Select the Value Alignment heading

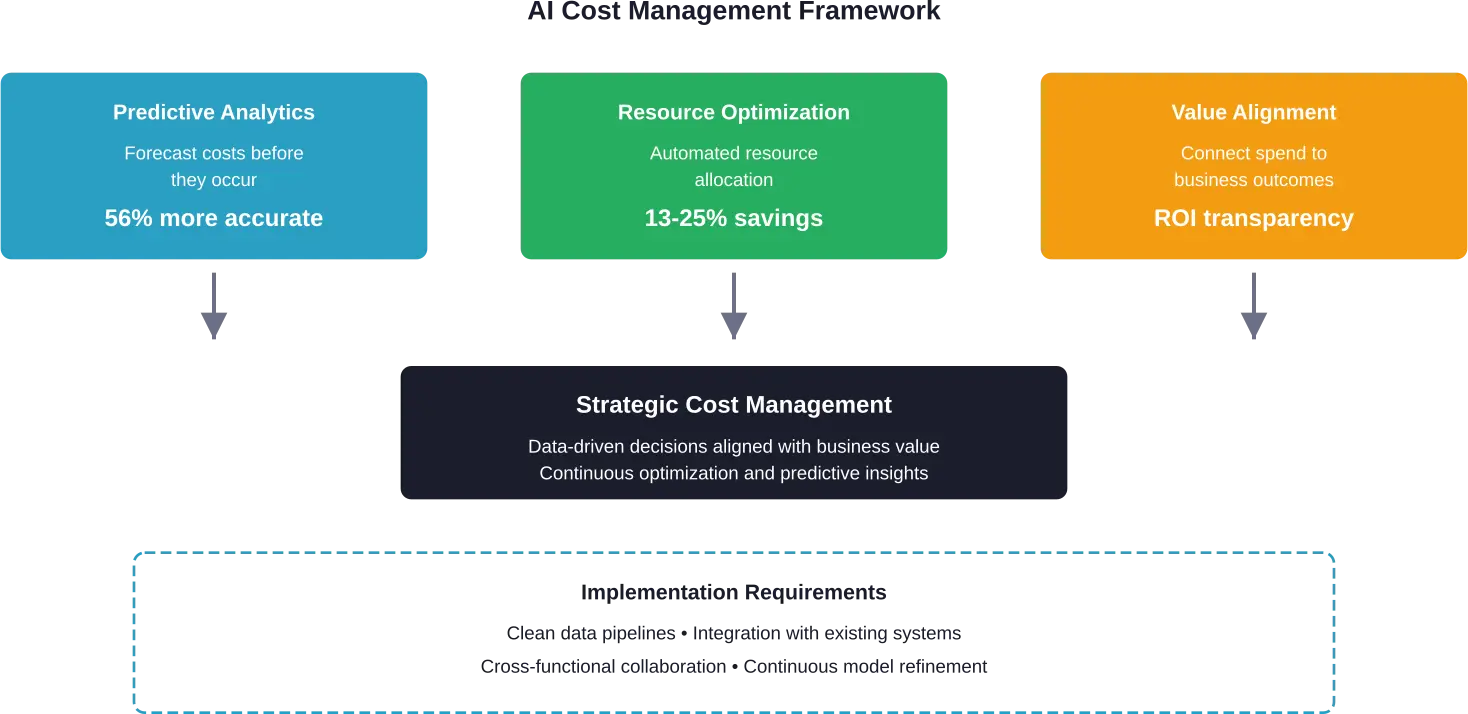(1253, 113)
